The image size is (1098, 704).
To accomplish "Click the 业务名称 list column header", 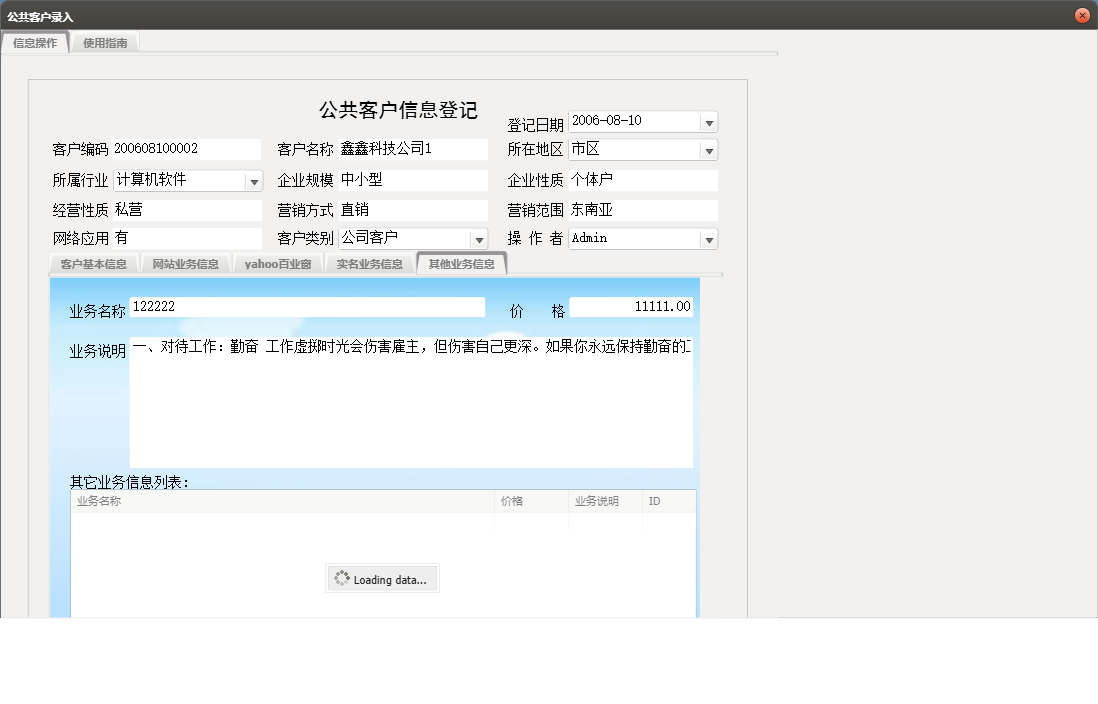I will [283, 501].
